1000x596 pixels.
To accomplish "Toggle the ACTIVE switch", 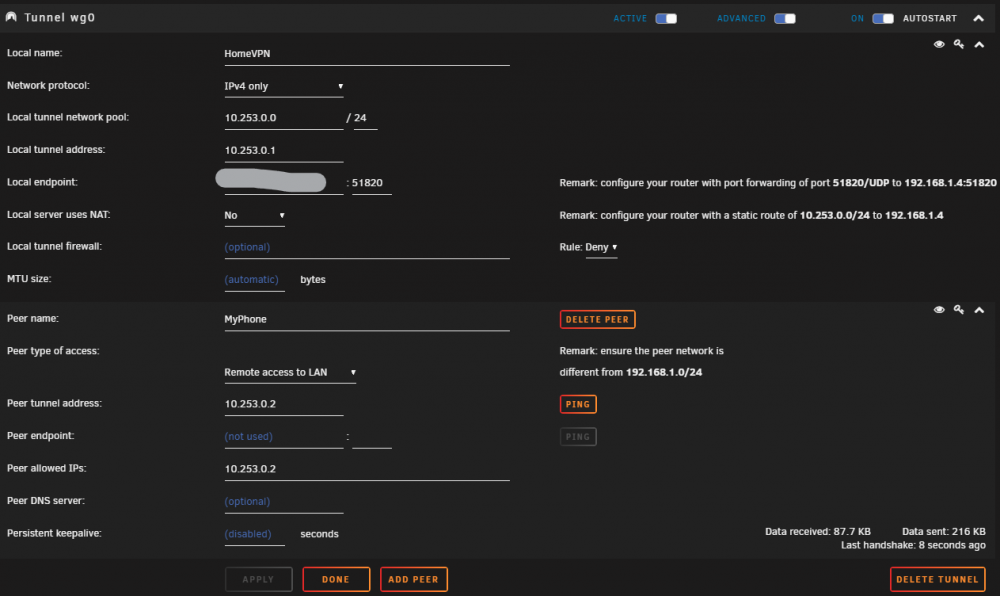I will tap(666, 18).
